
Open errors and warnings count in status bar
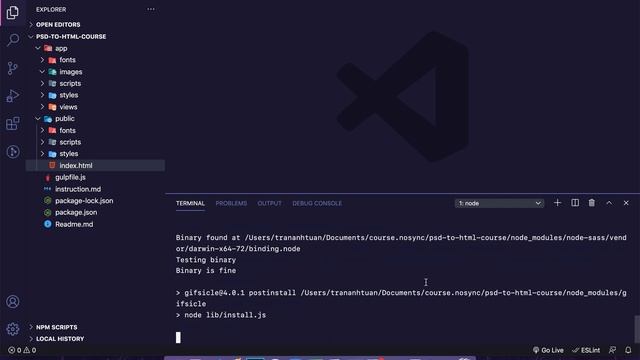click(x=22, y=350)
